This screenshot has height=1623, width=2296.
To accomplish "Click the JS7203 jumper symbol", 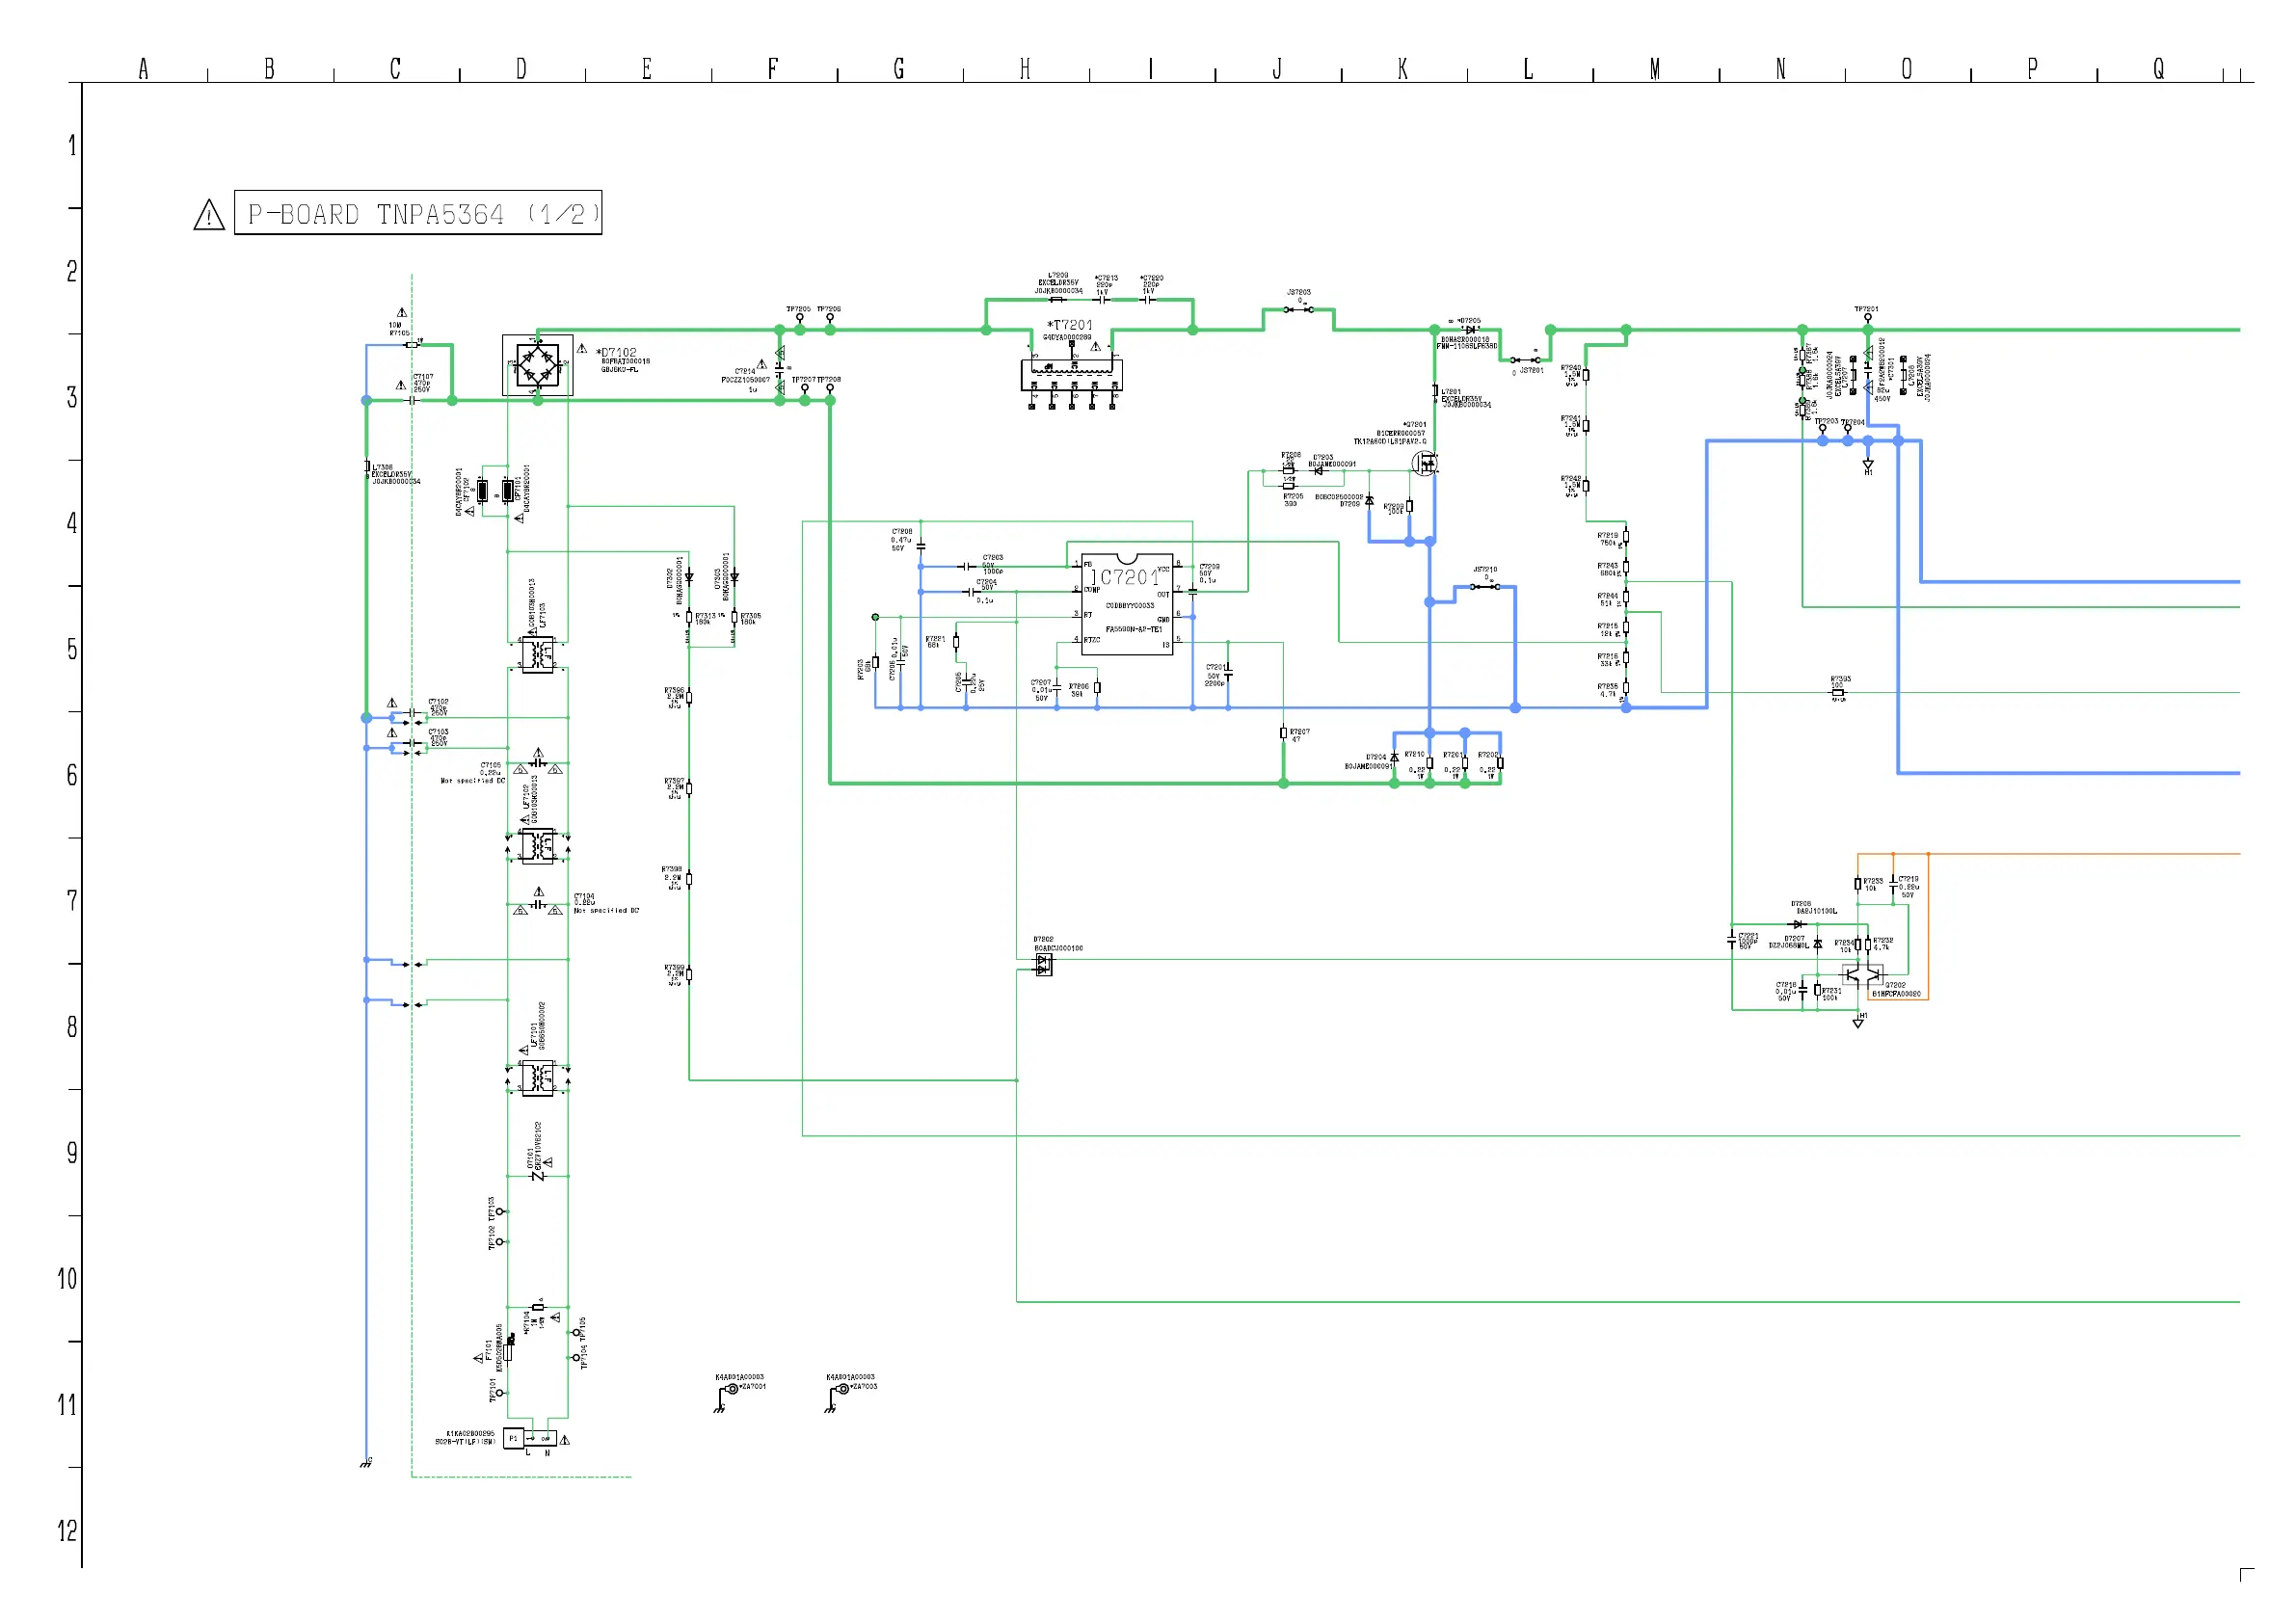I will click(x=1298, y=310).
